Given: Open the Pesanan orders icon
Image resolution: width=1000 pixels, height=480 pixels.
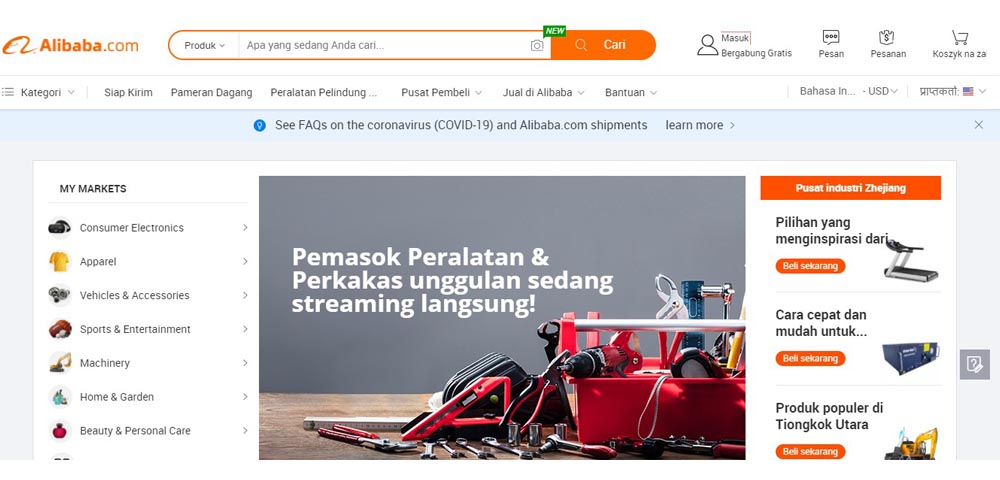Looking at the screenshot, I should (886, 37).
